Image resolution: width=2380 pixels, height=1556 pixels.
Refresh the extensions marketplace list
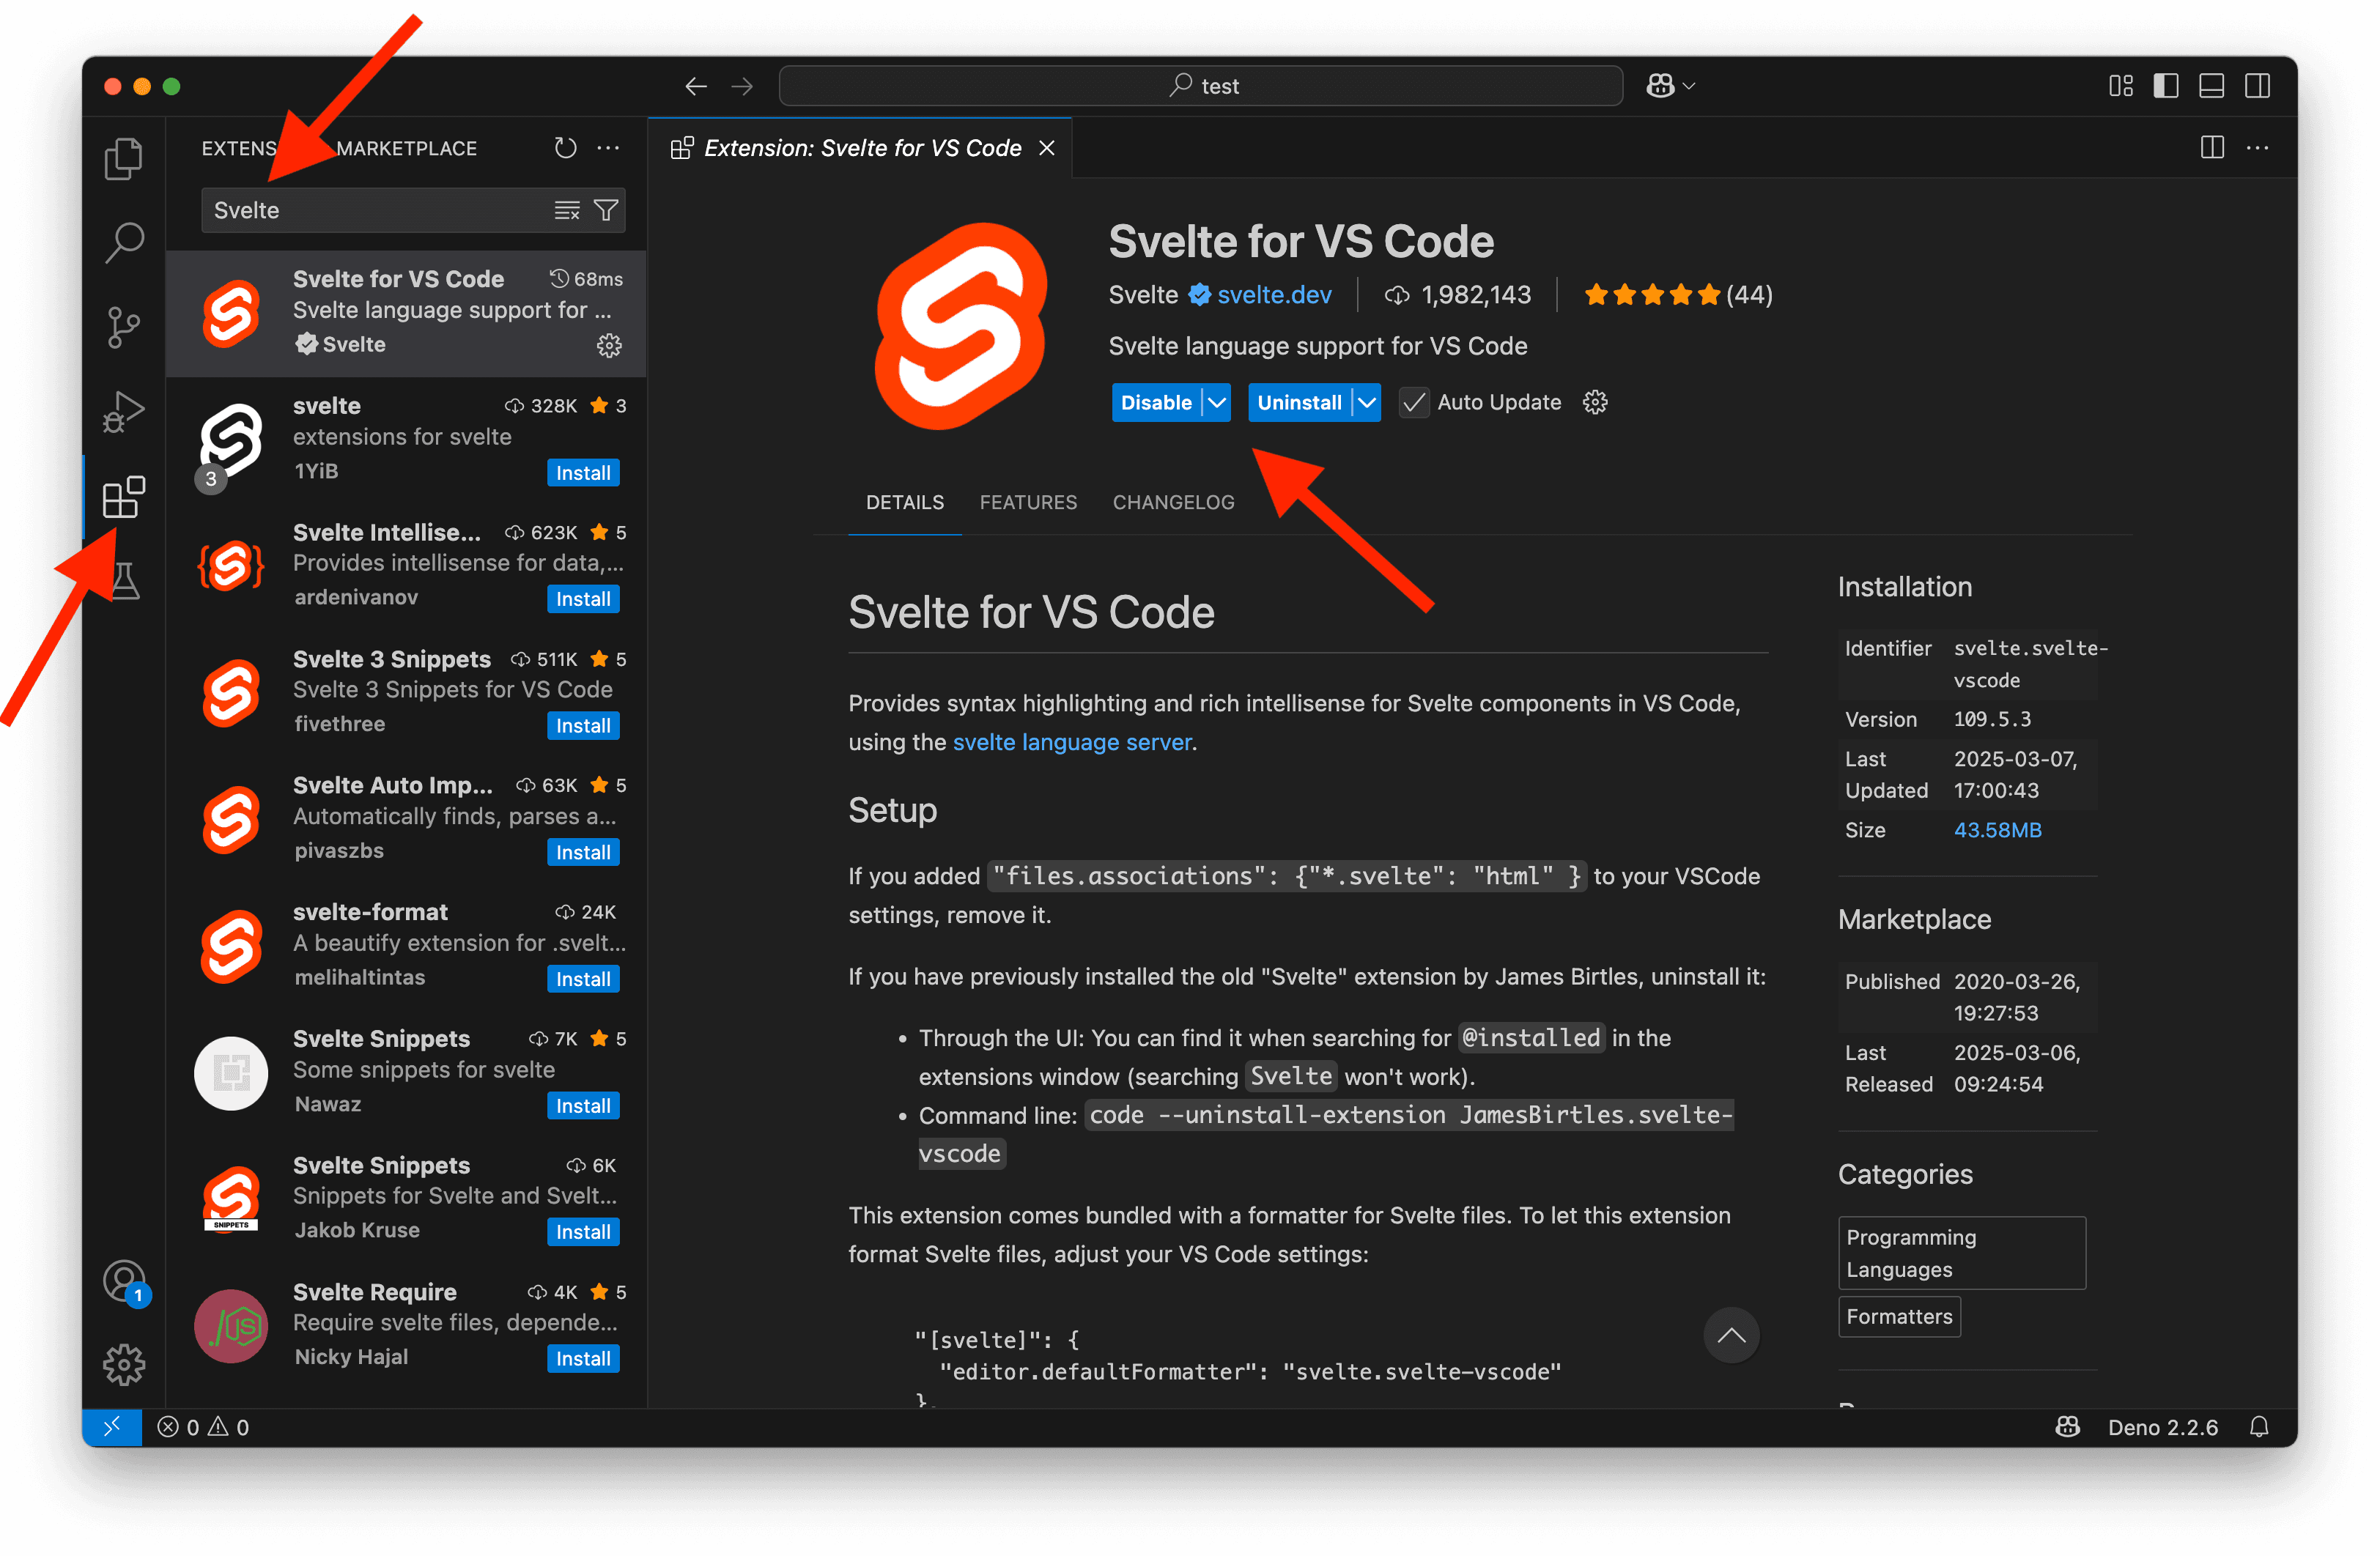(x=565, y=148)
